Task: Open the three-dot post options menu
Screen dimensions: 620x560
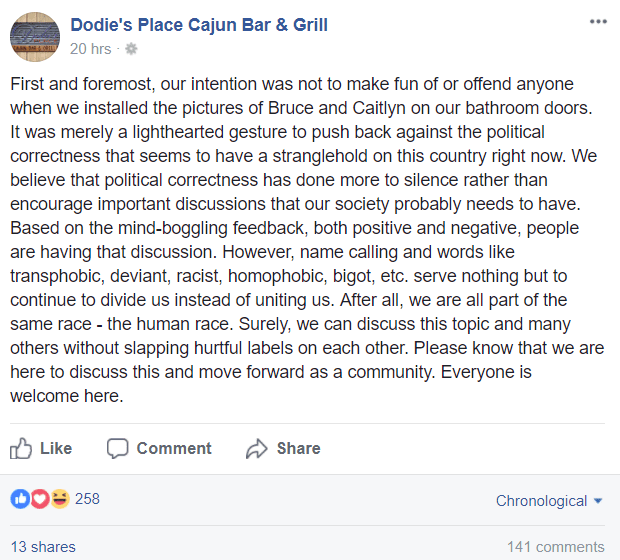Action: [598, 22]
